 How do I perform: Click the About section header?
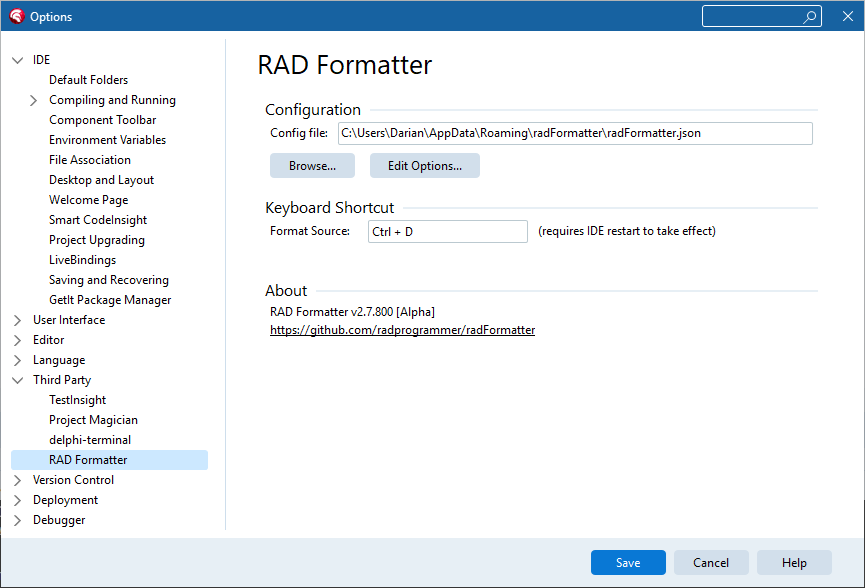(286, 291)
